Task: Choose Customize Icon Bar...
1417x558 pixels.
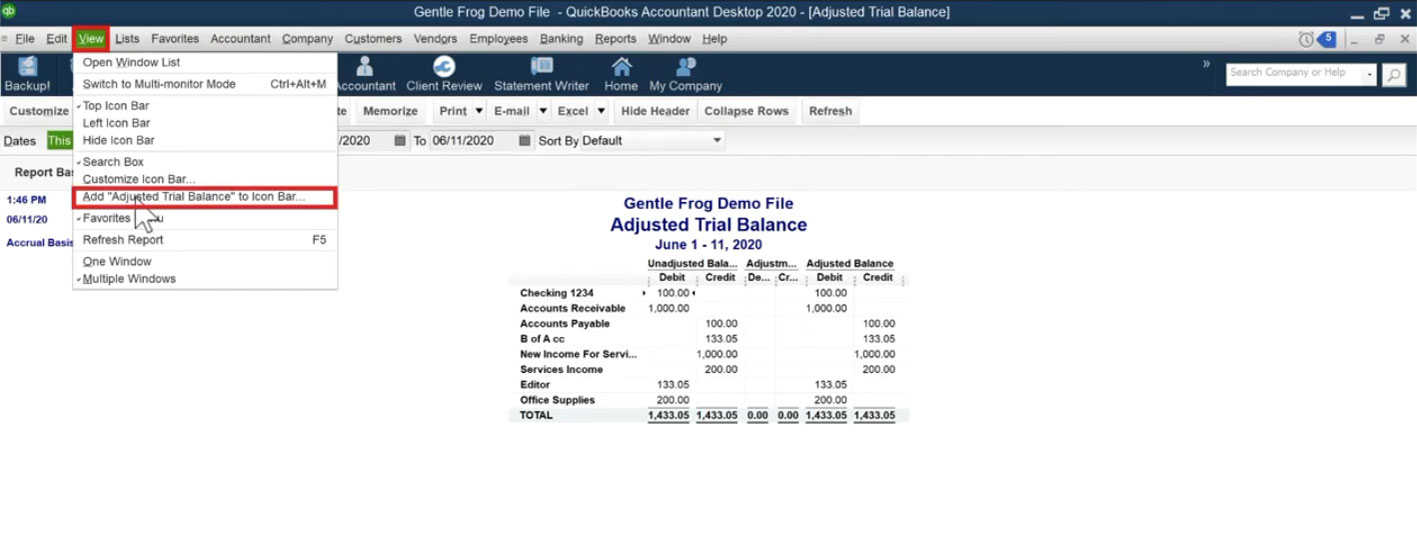Action: (139, 180)
